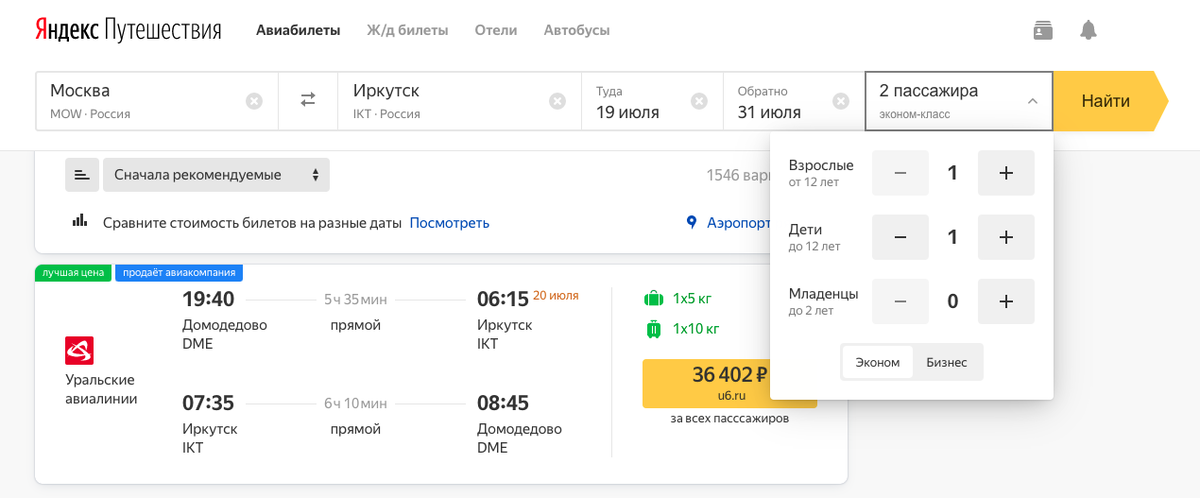Switch to the Ж/д билеты tab
Viewport: 1200px width, 498px height.
pyautogui.click(x=407, y=30)
